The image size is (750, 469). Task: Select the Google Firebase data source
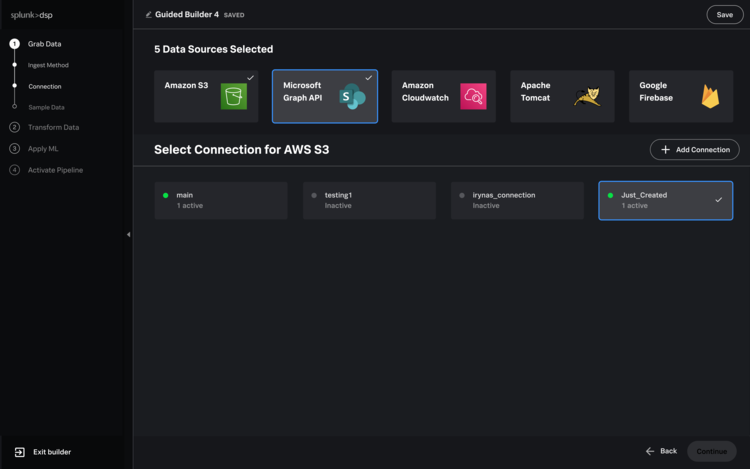(681, 96)
